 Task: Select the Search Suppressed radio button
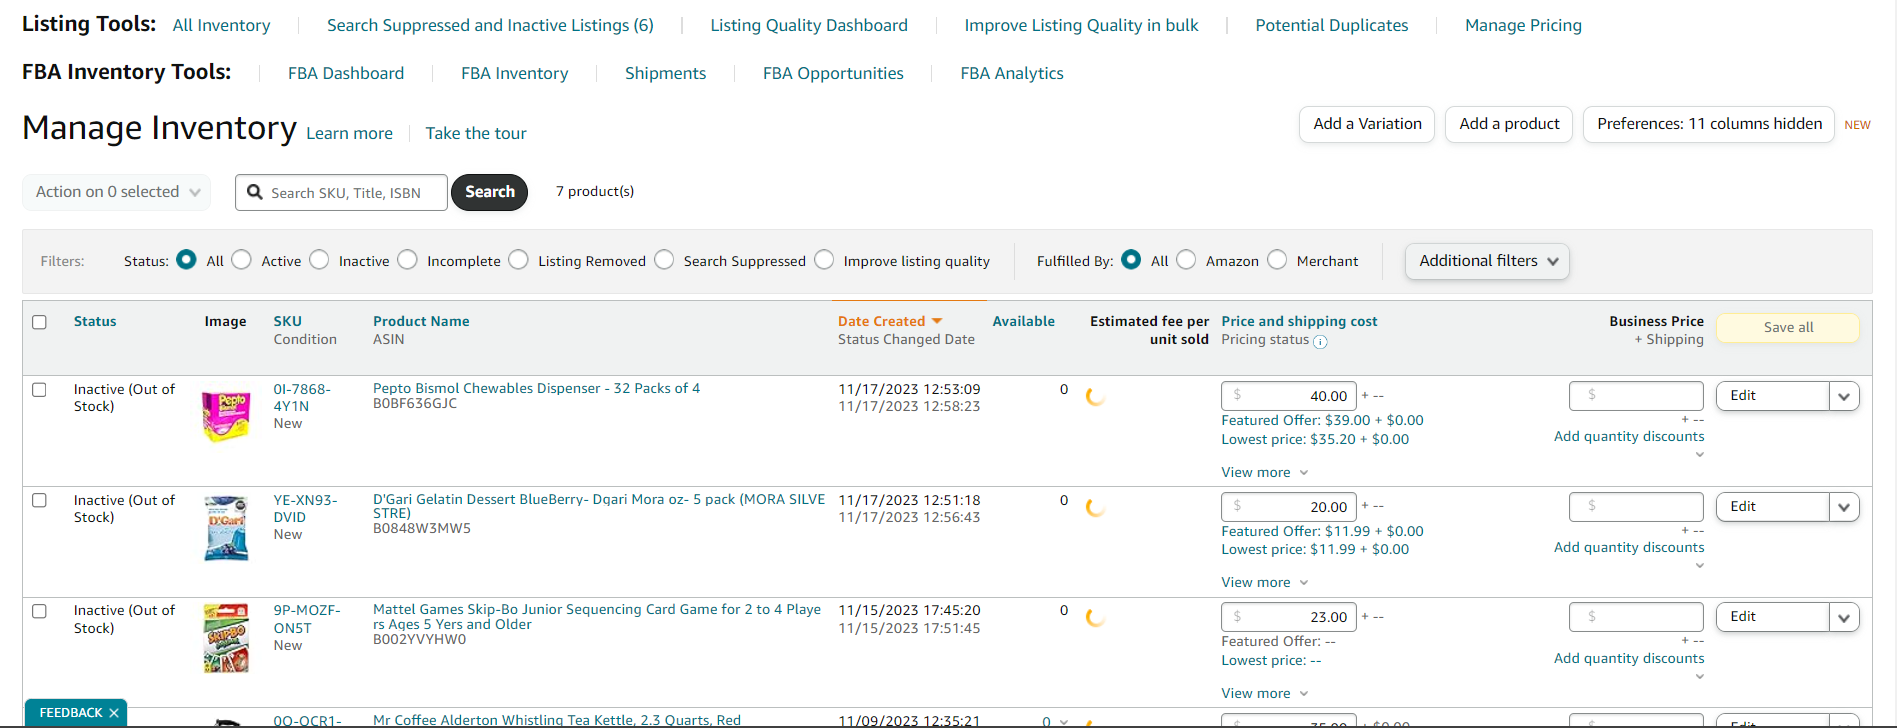664,260
